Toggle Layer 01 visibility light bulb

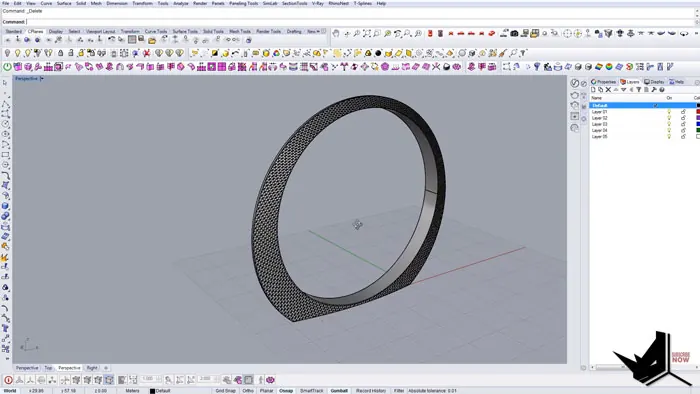pyautogui.click(x=669, y=112)
